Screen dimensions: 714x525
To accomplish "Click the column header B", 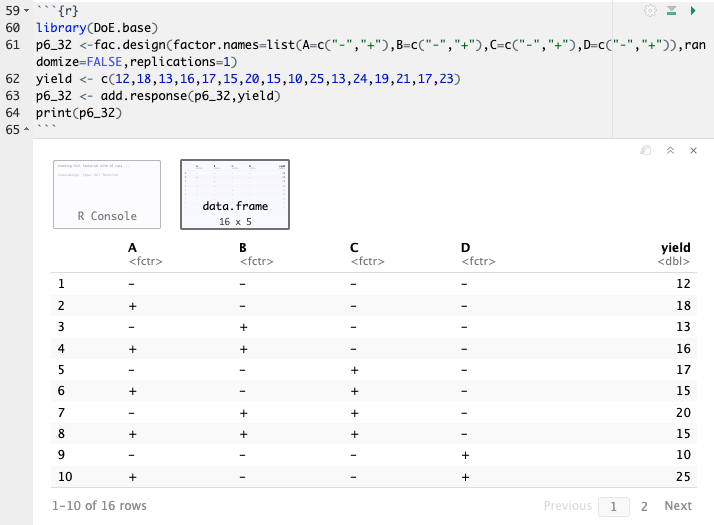I will (243, 248).
